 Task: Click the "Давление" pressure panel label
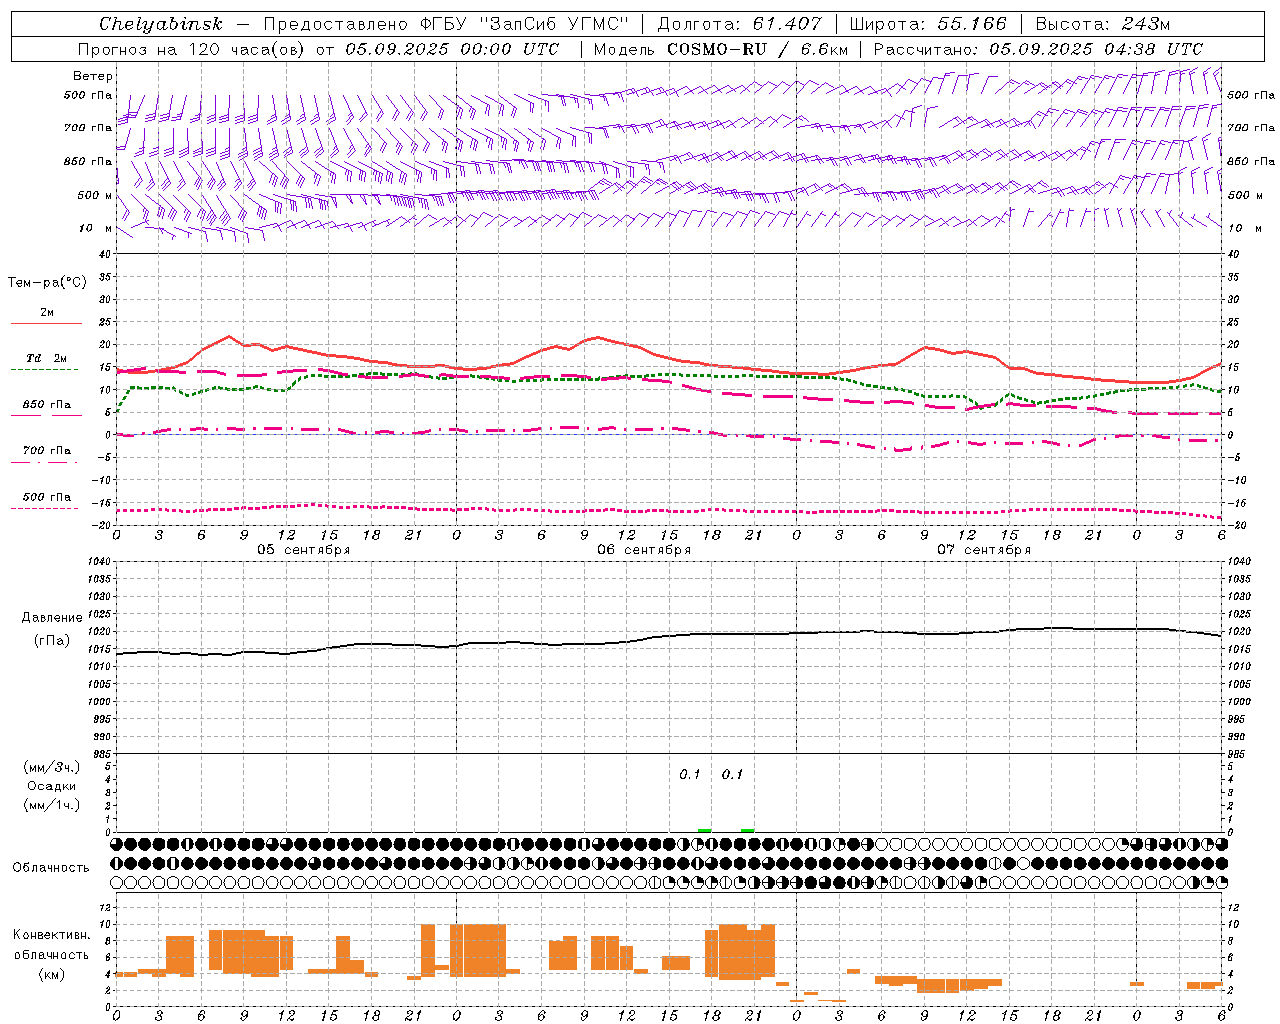52,618
